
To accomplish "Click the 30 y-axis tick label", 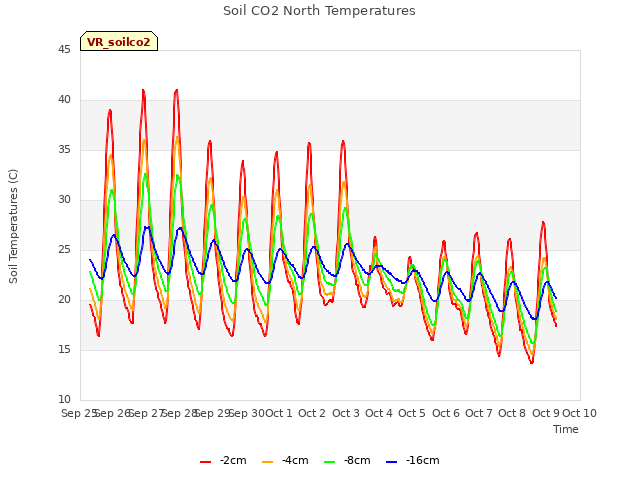I will [64, 199].
